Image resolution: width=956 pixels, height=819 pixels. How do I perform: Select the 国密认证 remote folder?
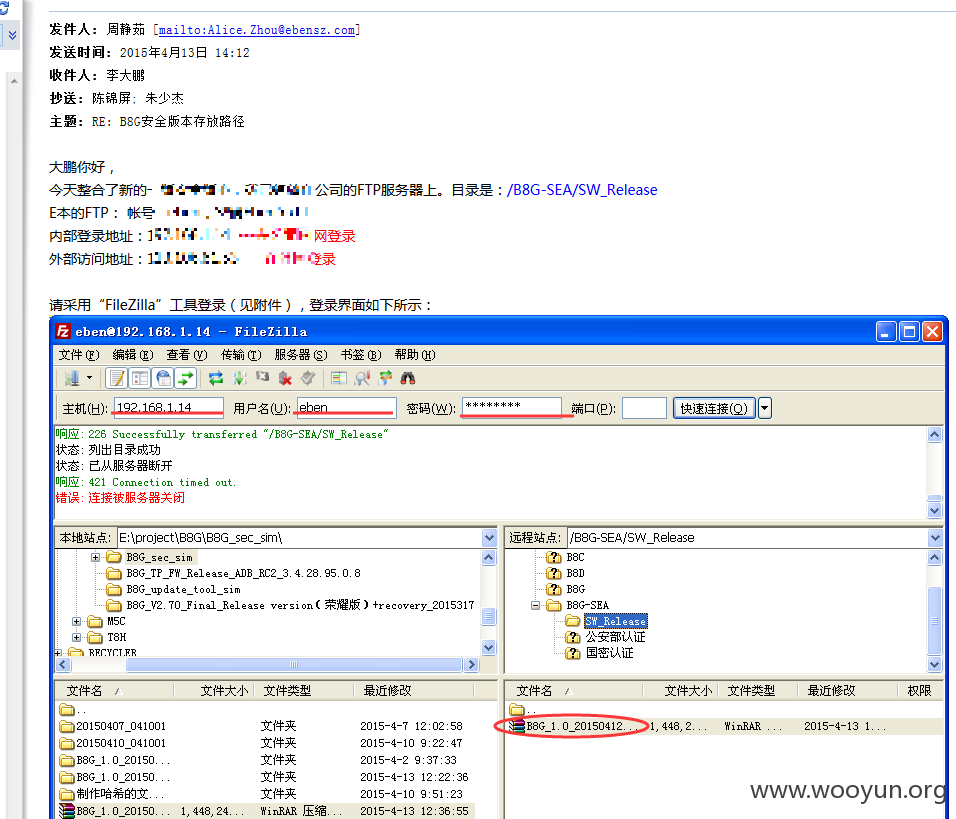tap(609, 653)
